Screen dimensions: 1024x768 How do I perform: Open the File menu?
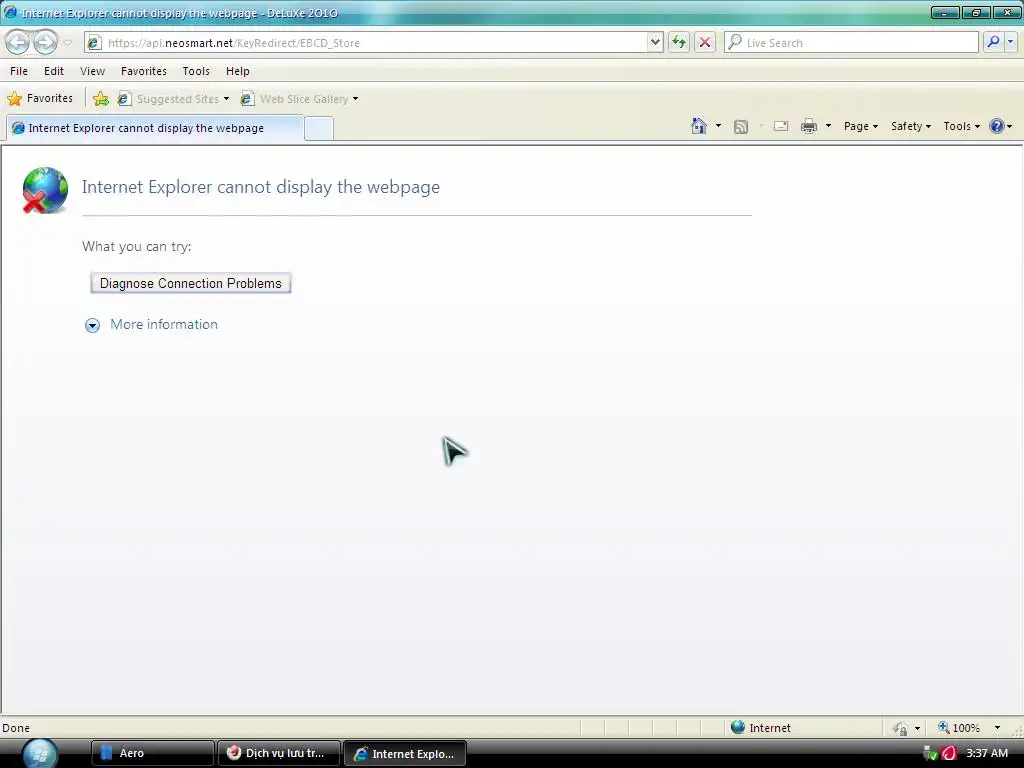click(x=19, y=71)
